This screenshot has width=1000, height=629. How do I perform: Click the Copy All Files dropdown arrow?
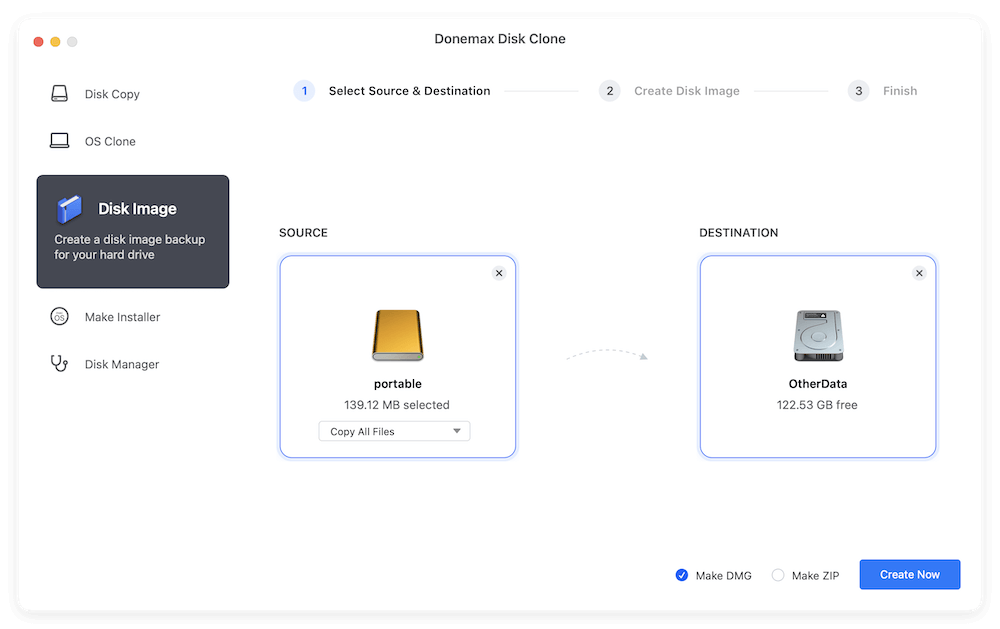(x=456, y=430)
